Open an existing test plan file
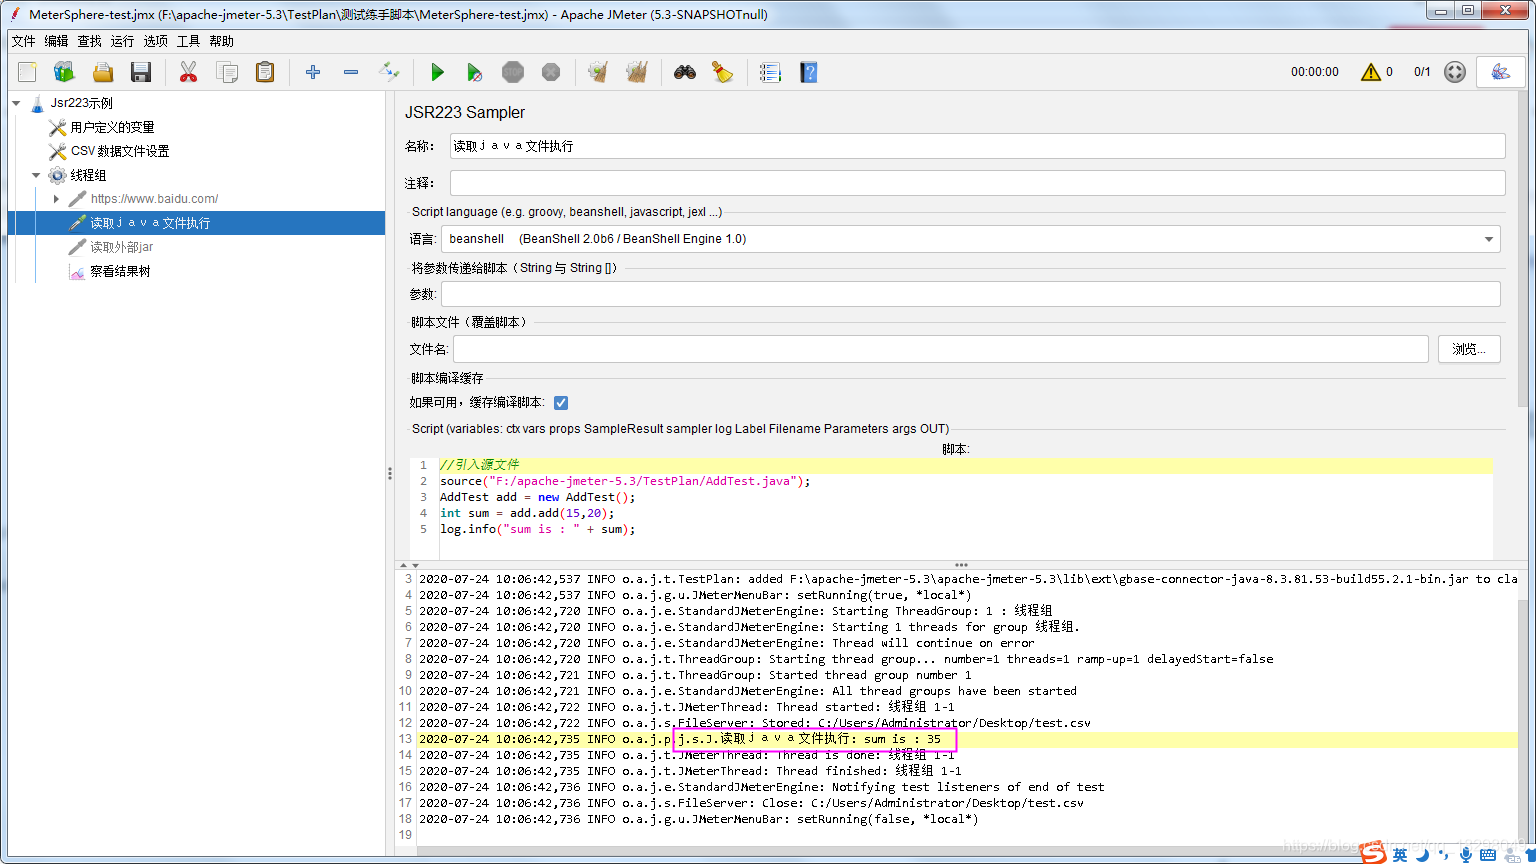The height and width of the screenshot is (864, 1536). tap(102, 71)
